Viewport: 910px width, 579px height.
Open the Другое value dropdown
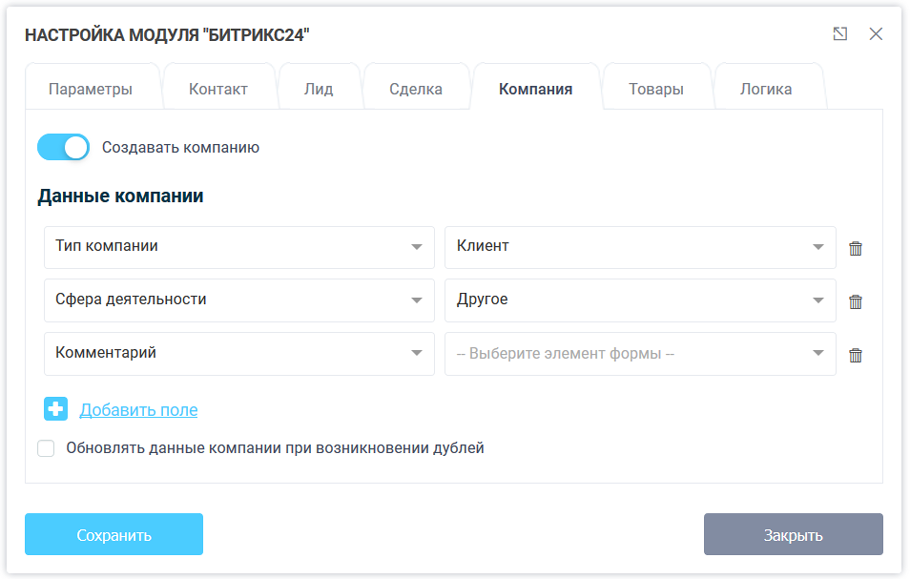(639, 300)
